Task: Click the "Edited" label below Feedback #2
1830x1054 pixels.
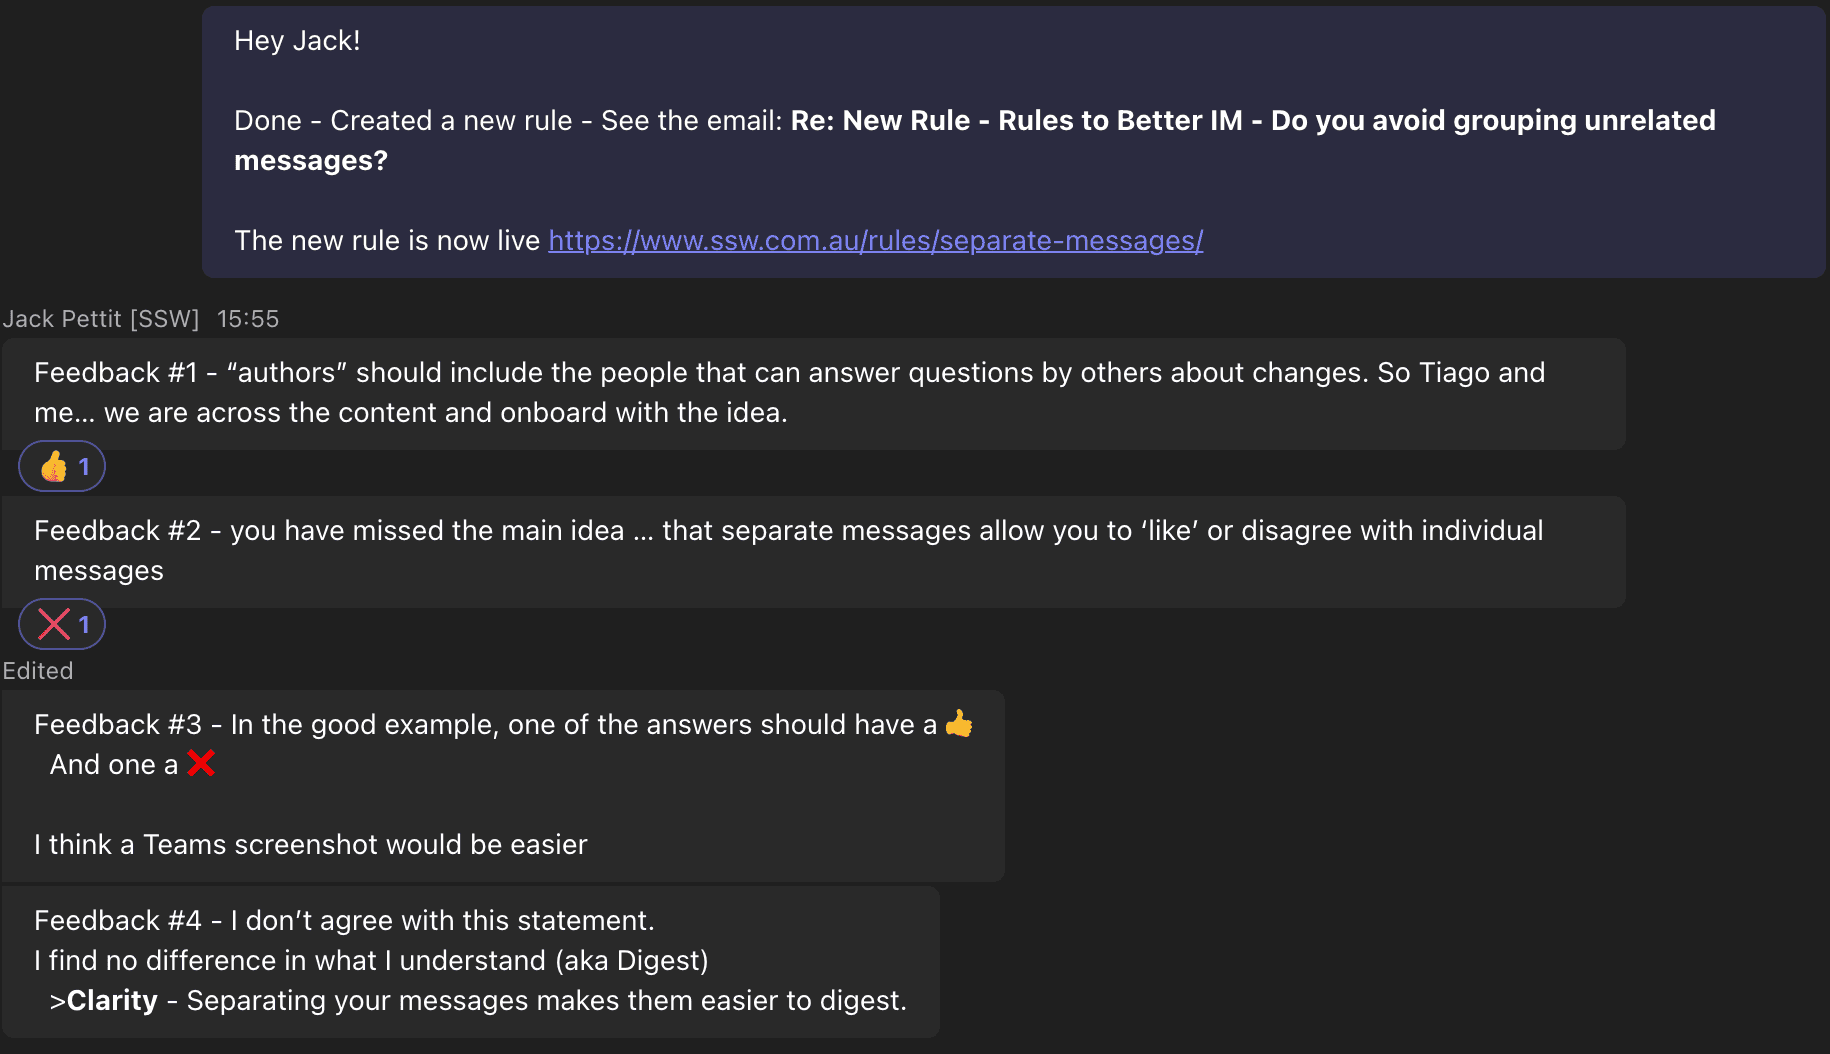Action: pyautogui.click(x=38, y=671)
